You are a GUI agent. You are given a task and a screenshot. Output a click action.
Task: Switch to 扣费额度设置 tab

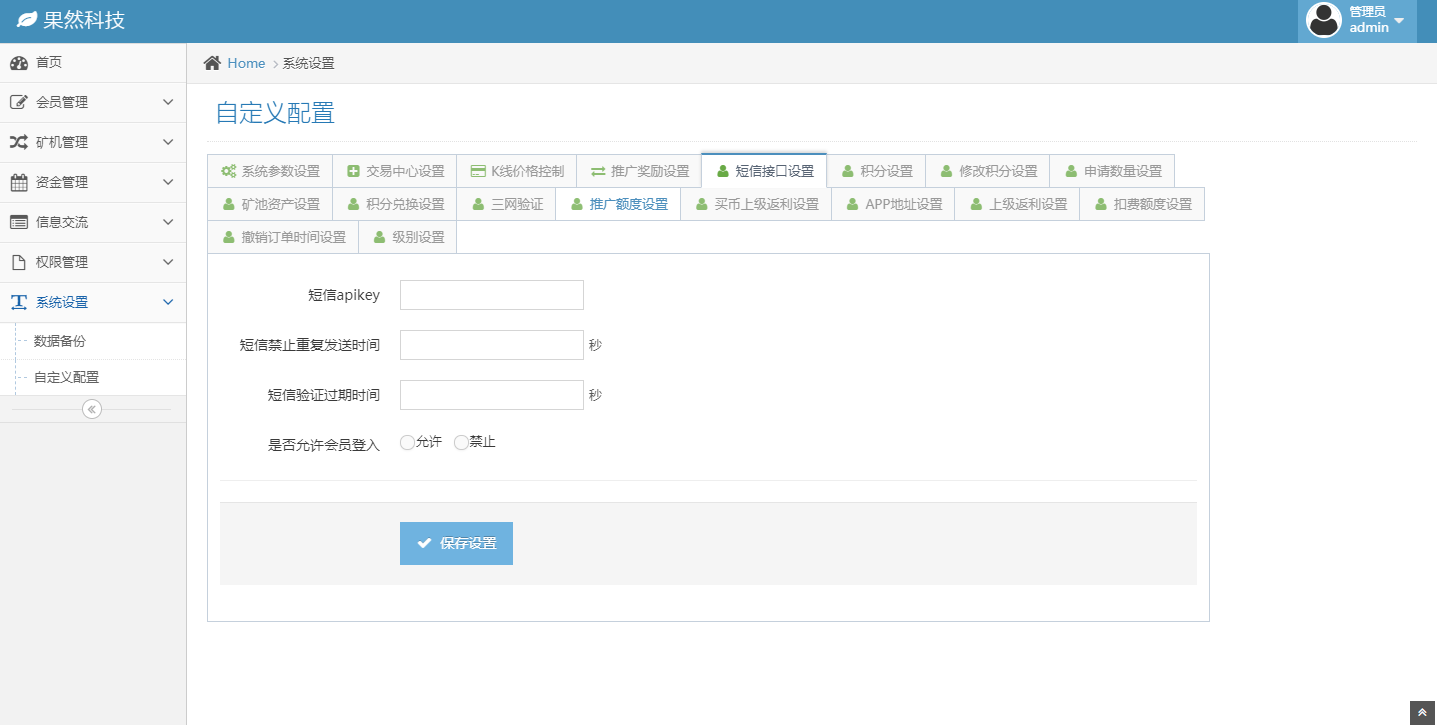(x=1142, y=204)
